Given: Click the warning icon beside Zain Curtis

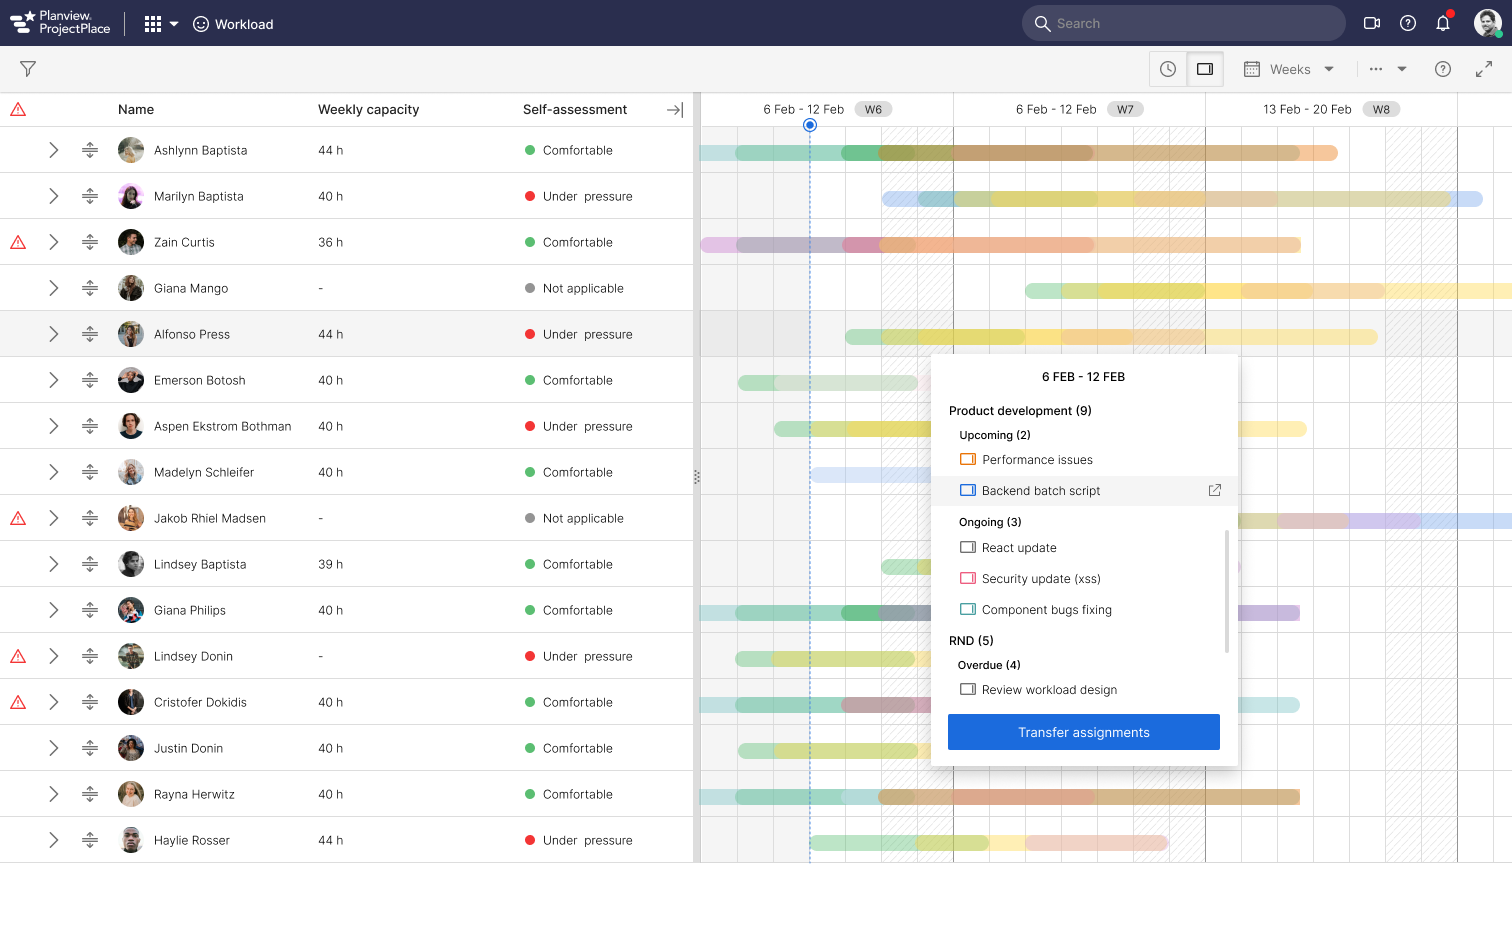Looking at the screenshot, I should tap(18, 242).
